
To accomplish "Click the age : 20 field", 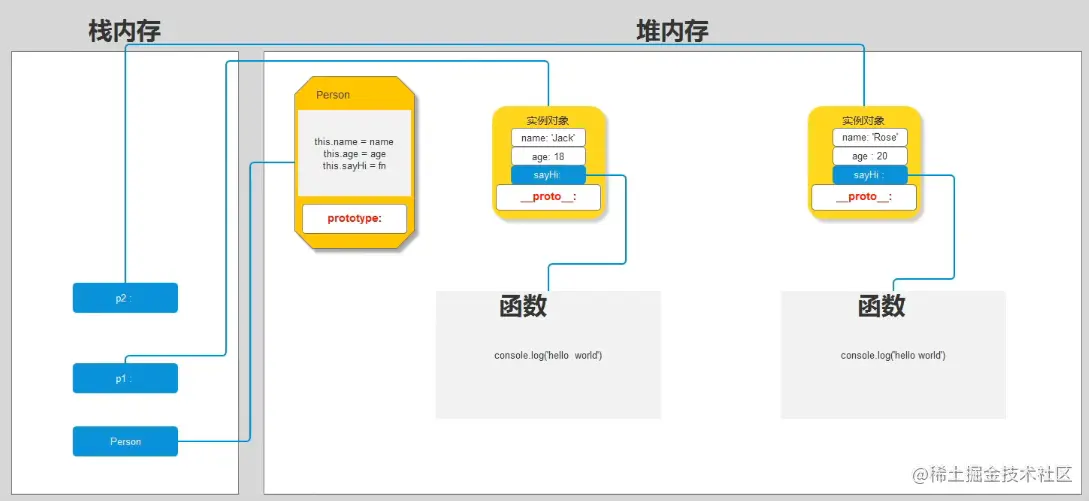I will pos(870,156).
